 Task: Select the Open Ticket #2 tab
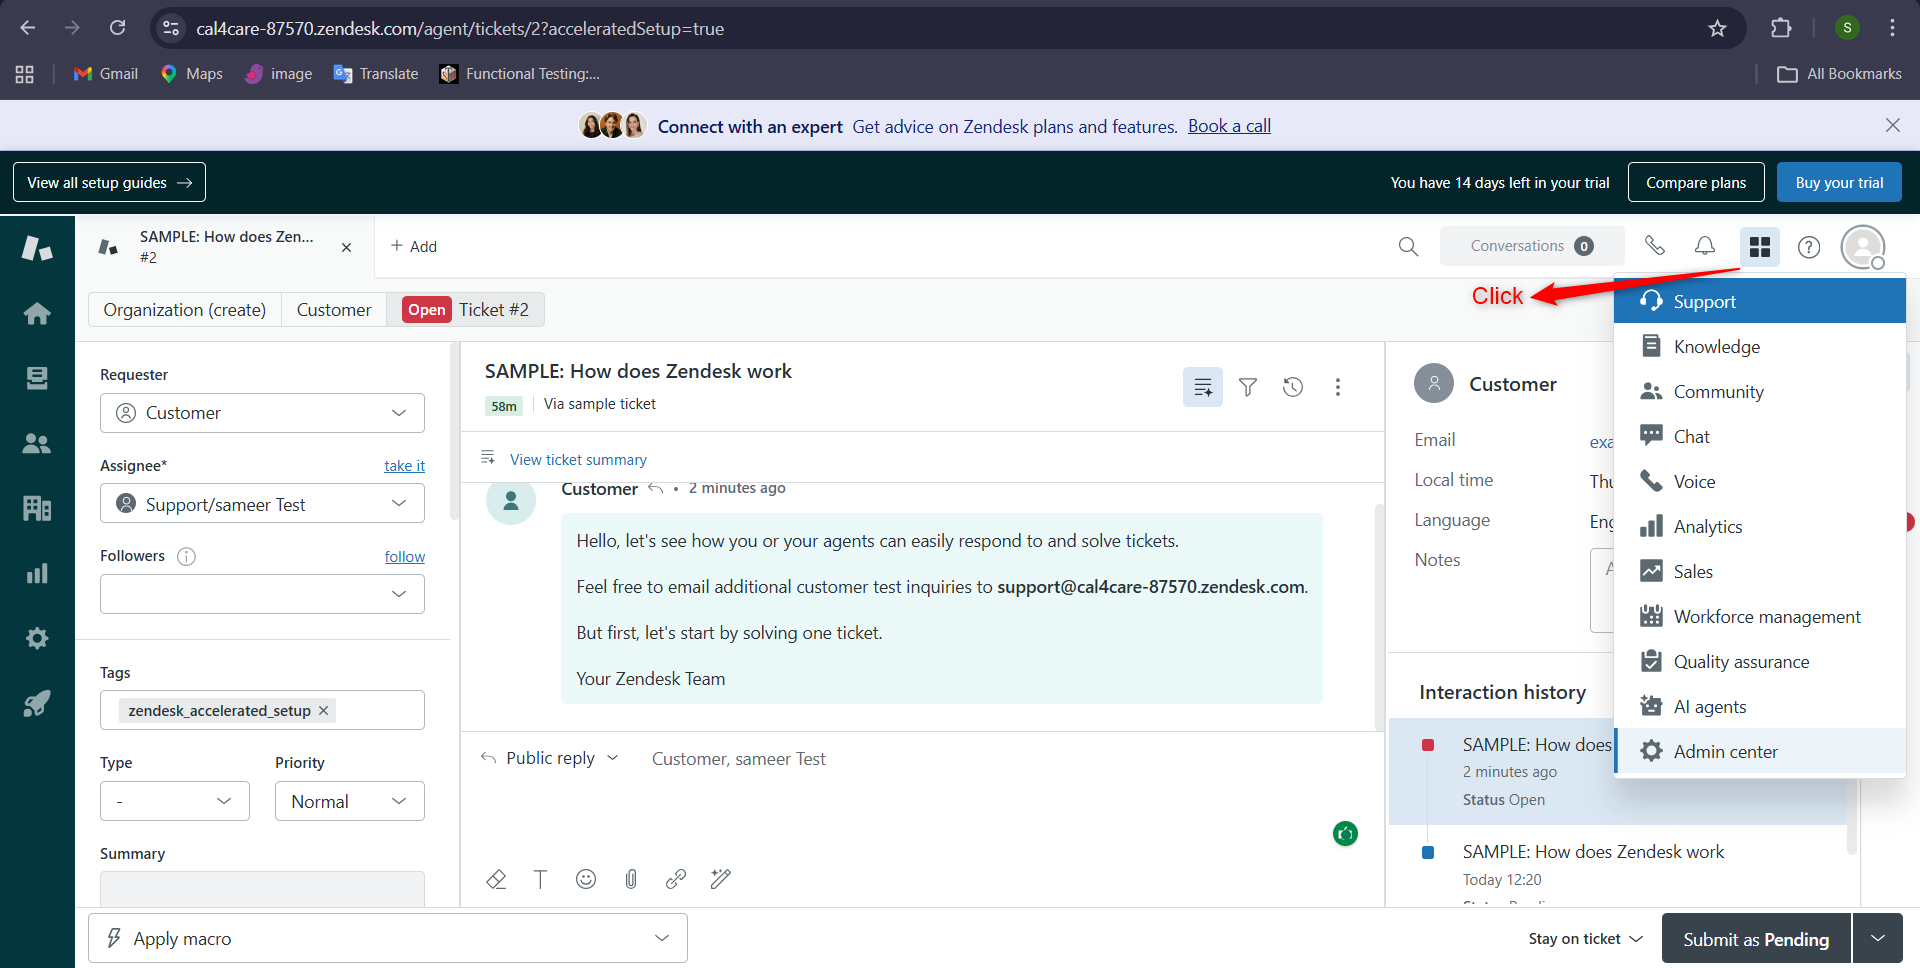[466, 310]
